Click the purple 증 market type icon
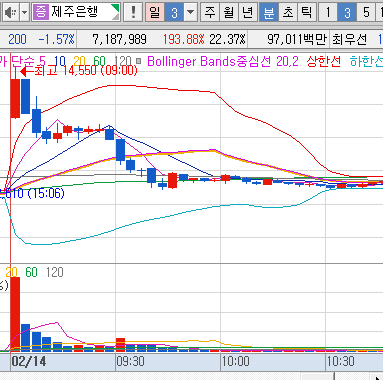The height and width of the screenshot is (380, 383). [x=41, y=12]
